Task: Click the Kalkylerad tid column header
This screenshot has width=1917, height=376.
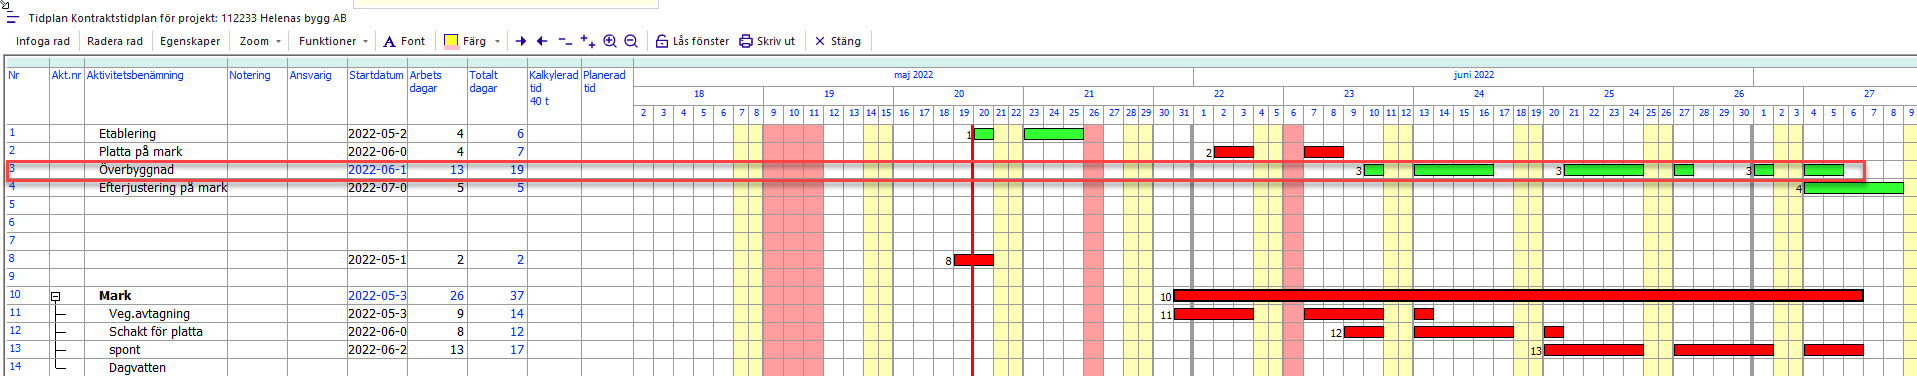Action: 554,88
